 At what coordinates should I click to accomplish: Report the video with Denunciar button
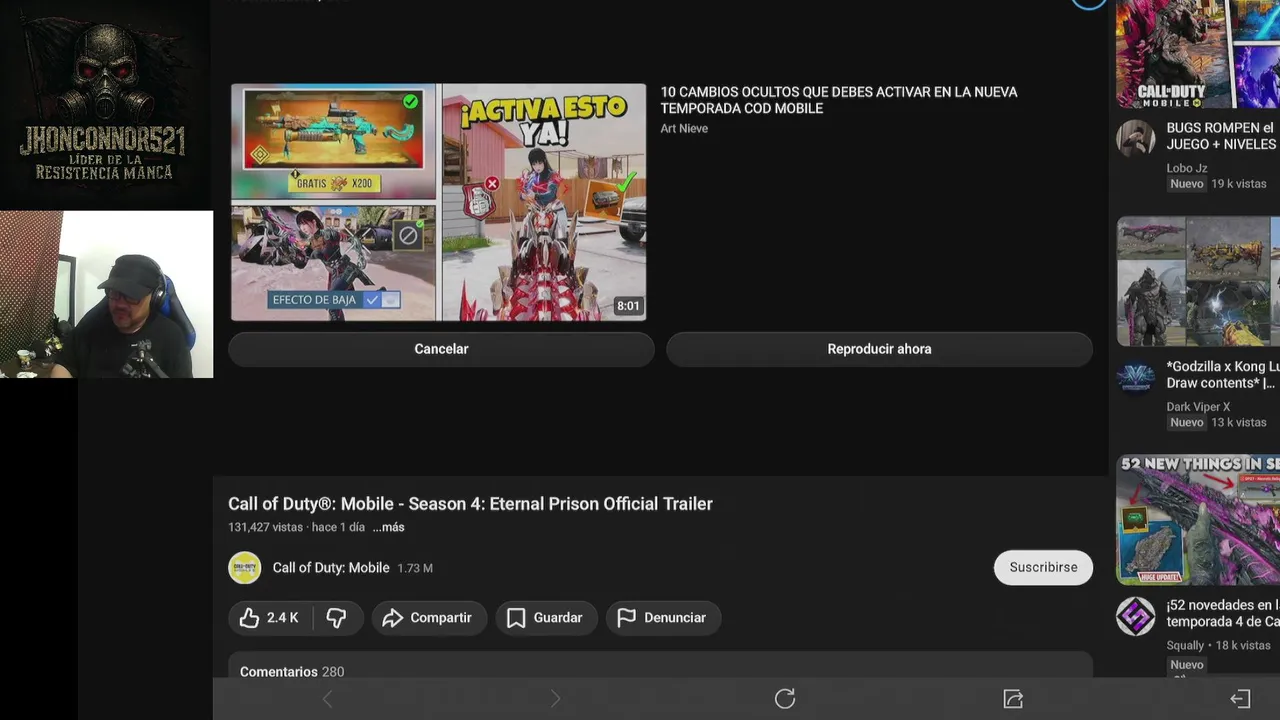click(x=662, y=618)
